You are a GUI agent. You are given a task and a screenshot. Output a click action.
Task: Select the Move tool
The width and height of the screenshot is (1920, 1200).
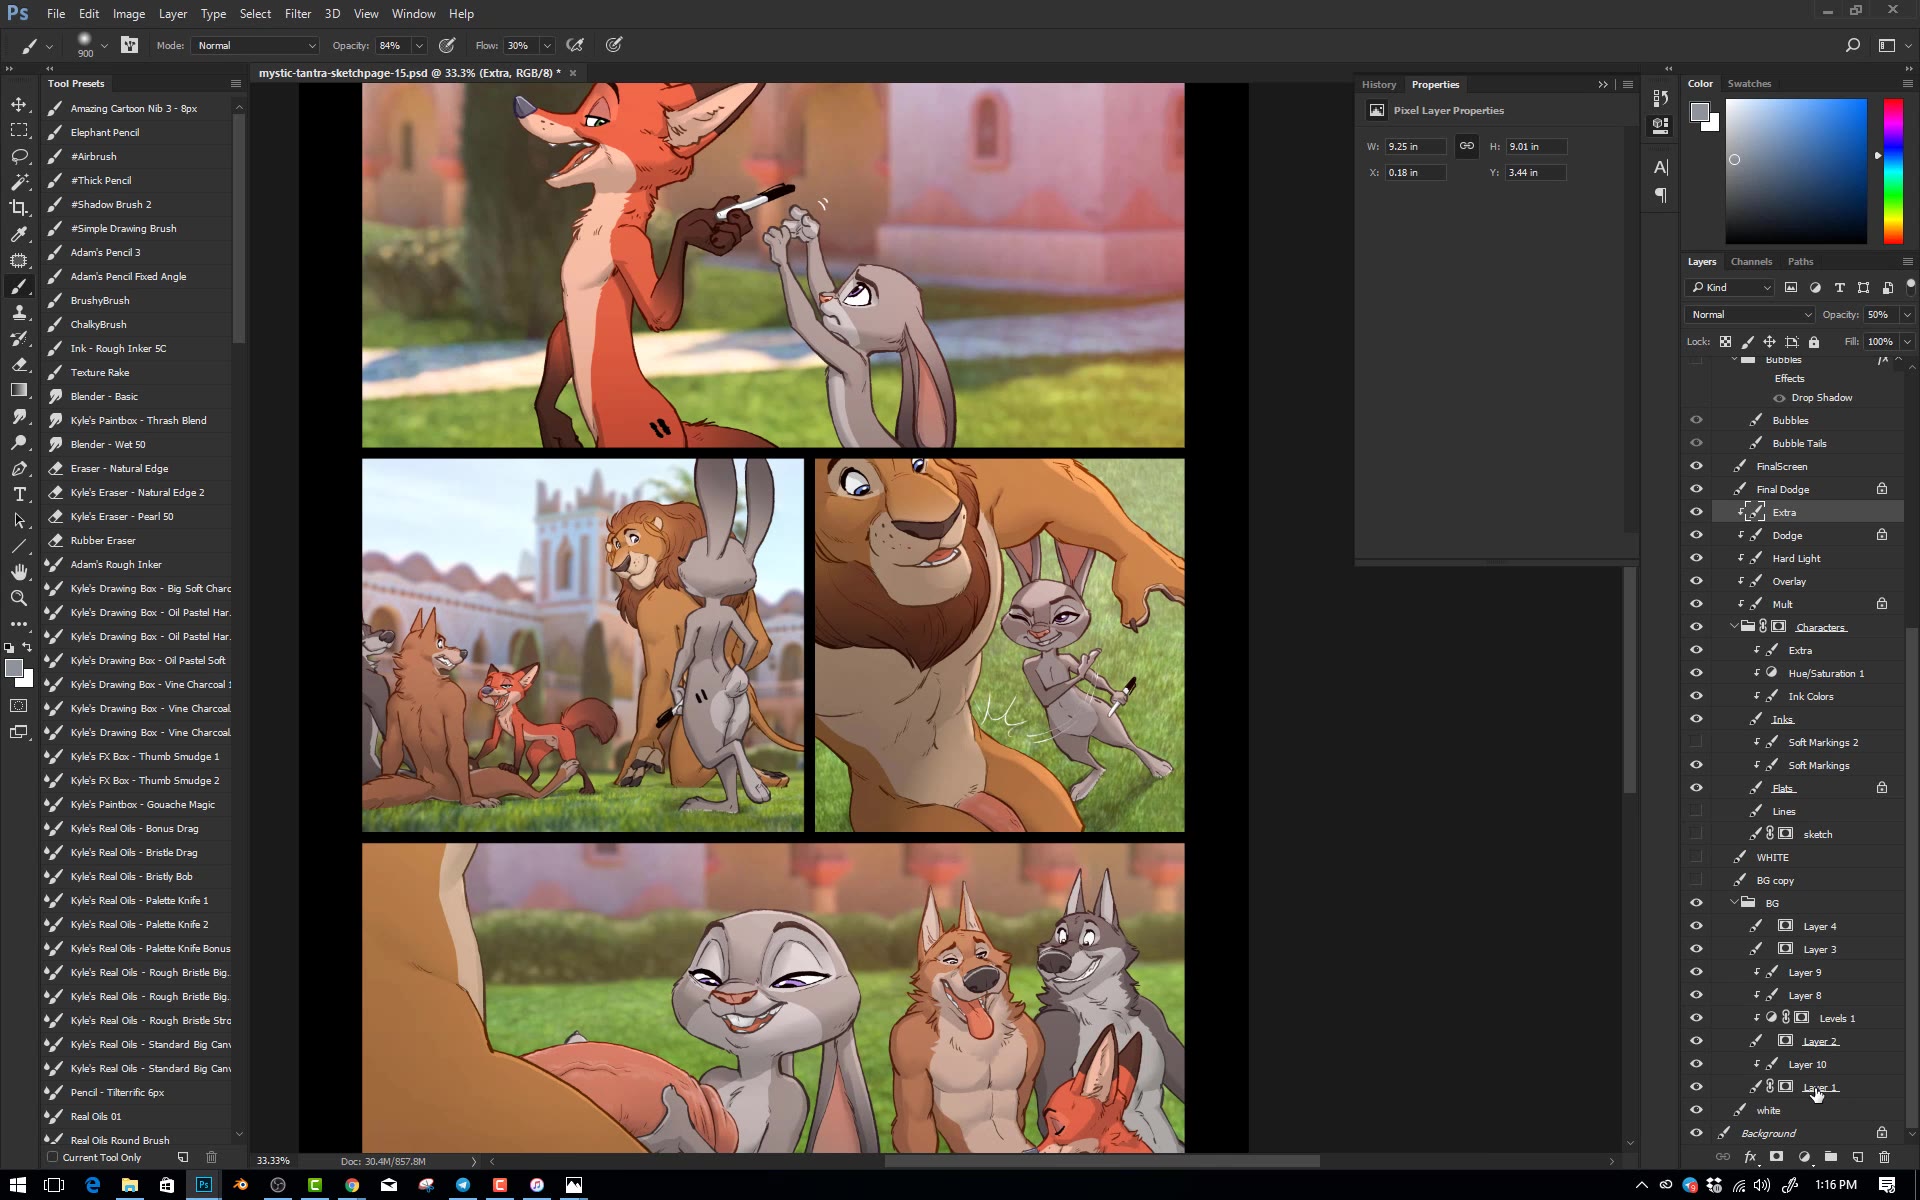(x=19, y=104)
